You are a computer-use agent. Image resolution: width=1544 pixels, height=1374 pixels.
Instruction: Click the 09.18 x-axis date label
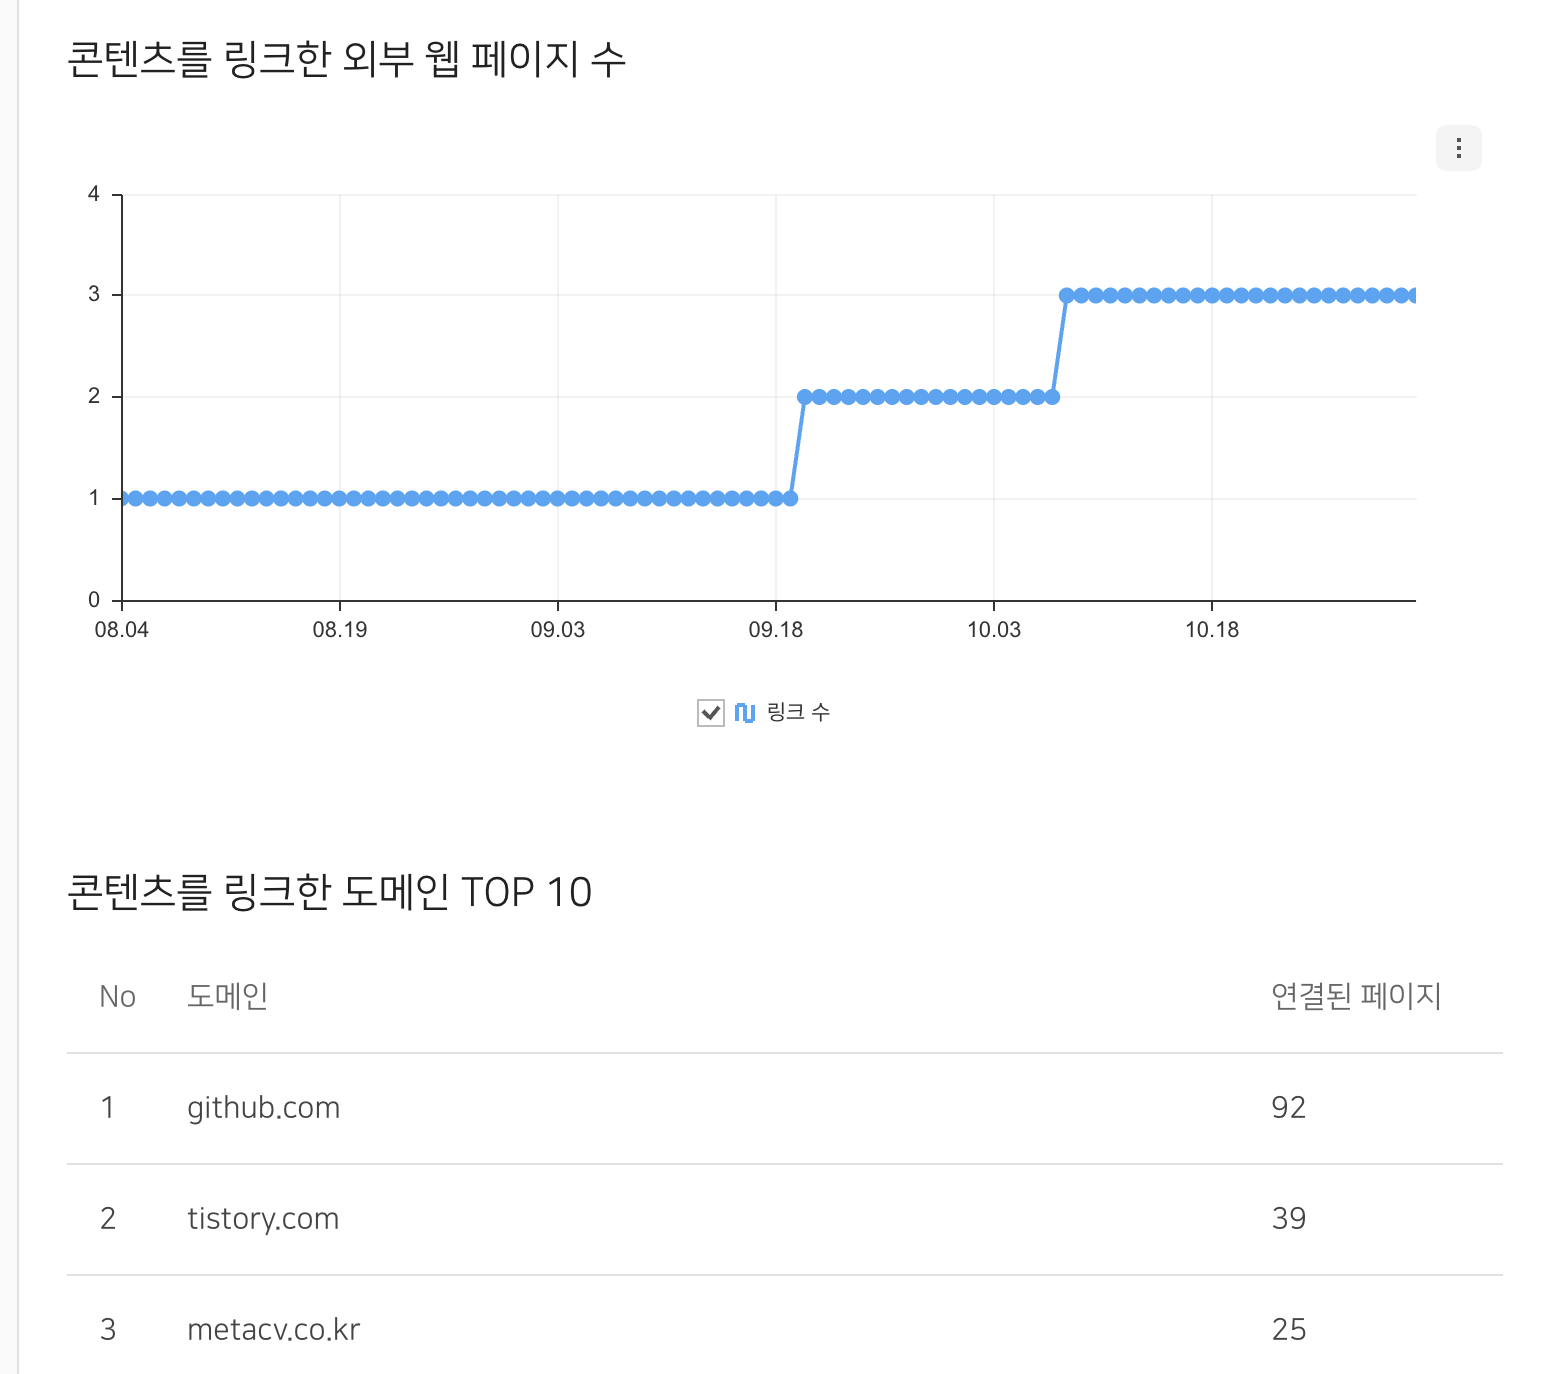coord(775,630)
